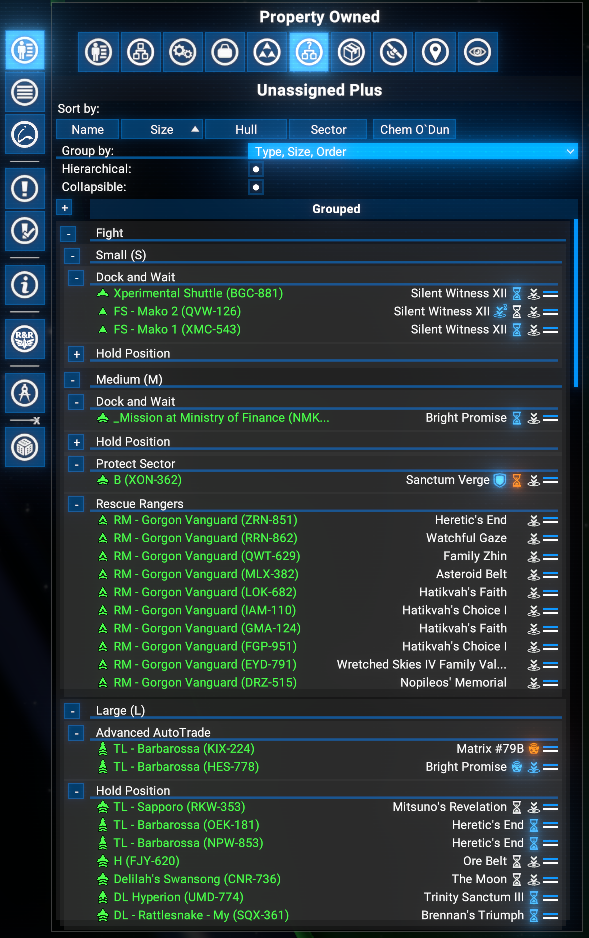Collapse the Protect Sector group
Image resolution: width=589 pixels, height=938 pixels.
[76, 464]
